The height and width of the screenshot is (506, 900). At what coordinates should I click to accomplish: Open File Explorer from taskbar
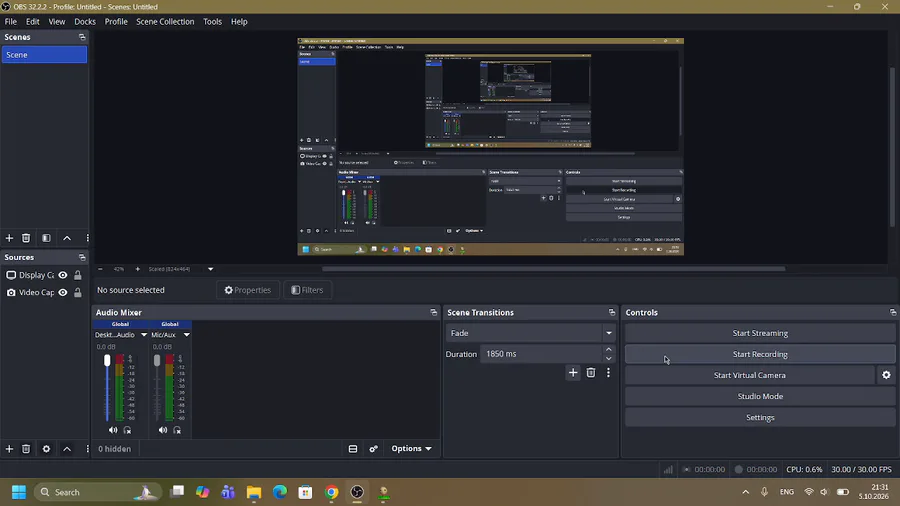pyautogui.click(x=254, y=492)
